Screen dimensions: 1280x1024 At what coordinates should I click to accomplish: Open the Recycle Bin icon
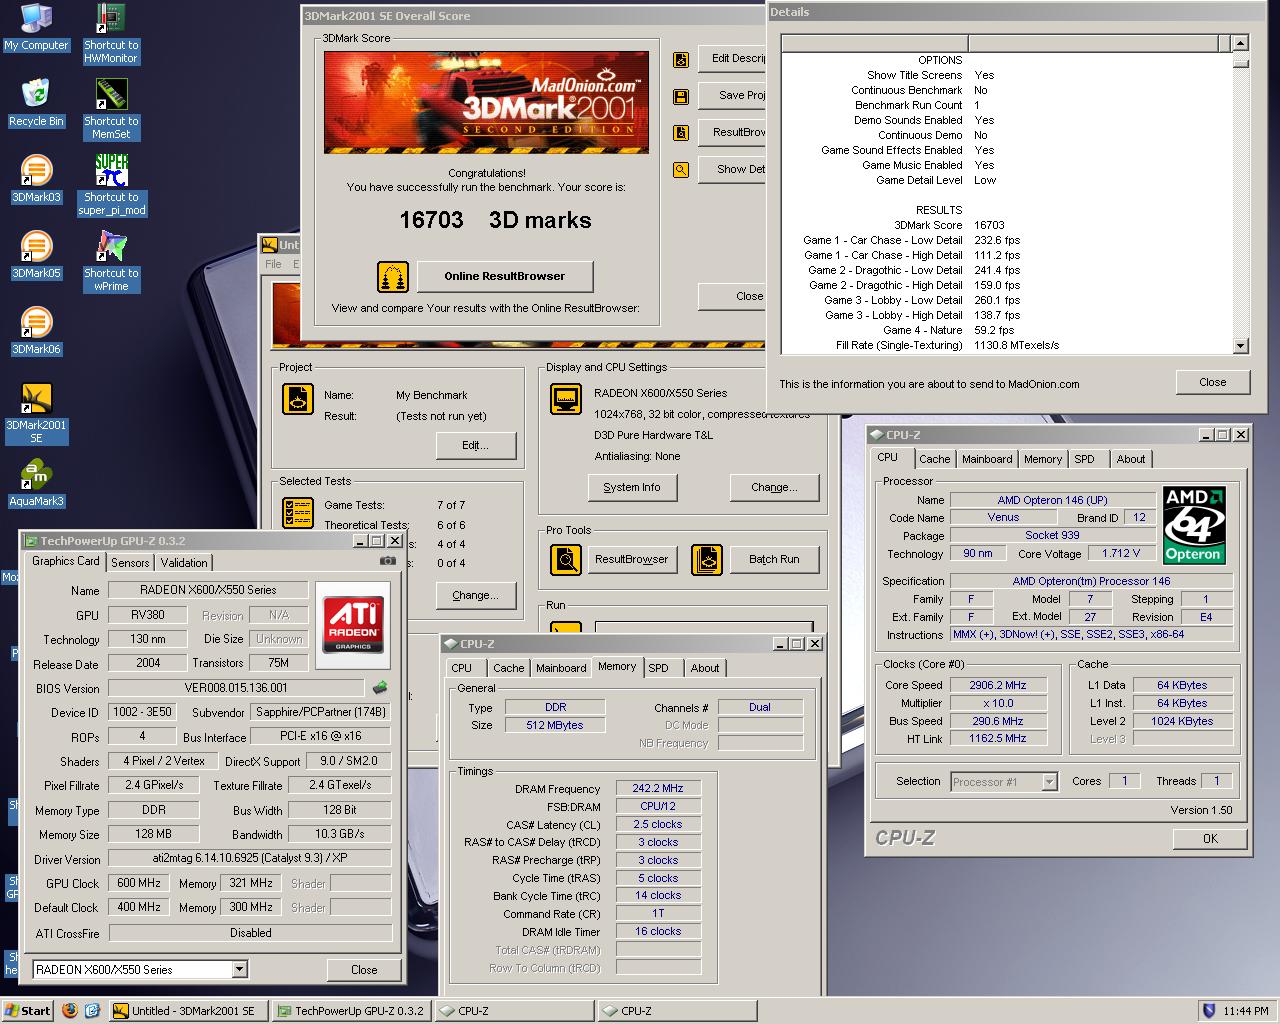36,103
